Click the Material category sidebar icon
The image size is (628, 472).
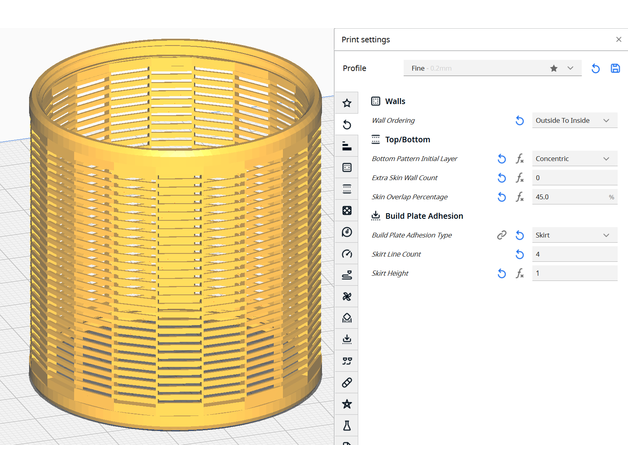346,232
